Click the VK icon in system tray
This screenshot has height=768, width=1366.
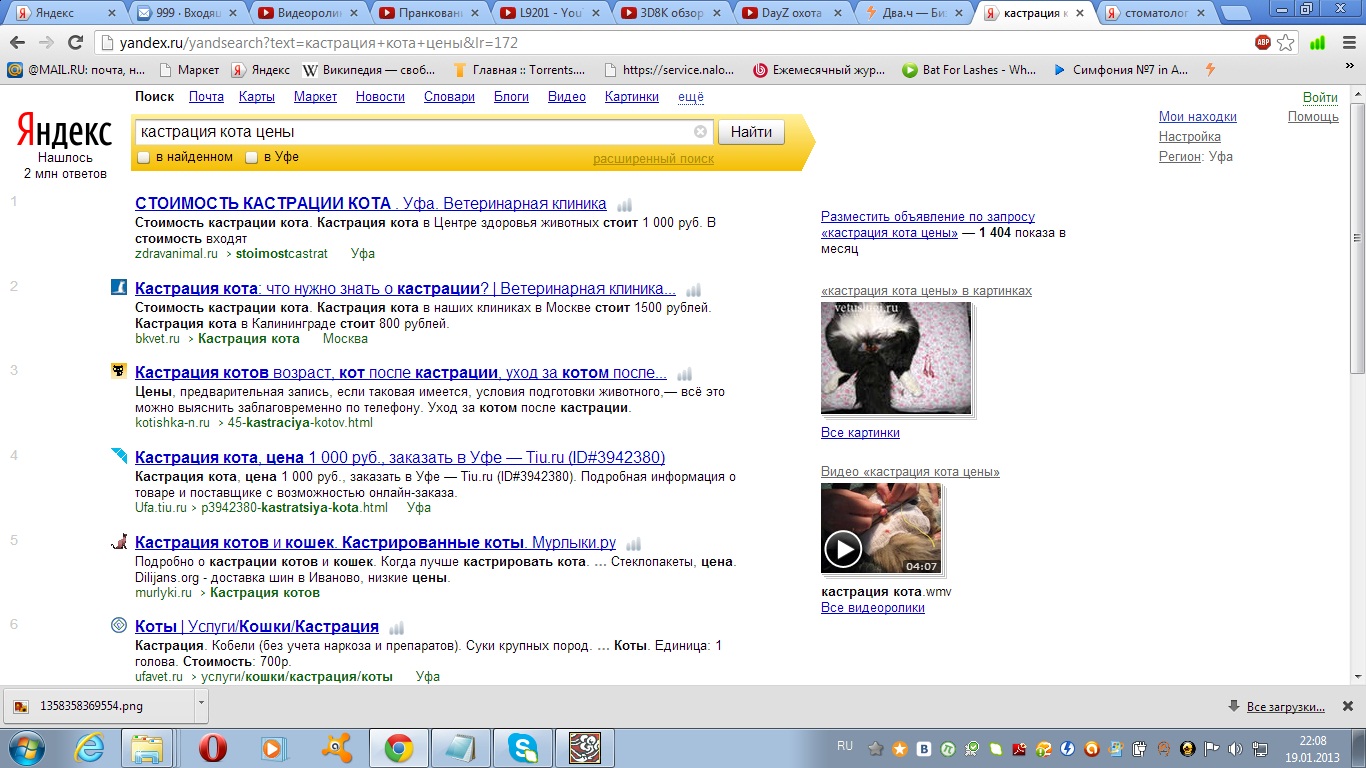click(x=924, y=748)
